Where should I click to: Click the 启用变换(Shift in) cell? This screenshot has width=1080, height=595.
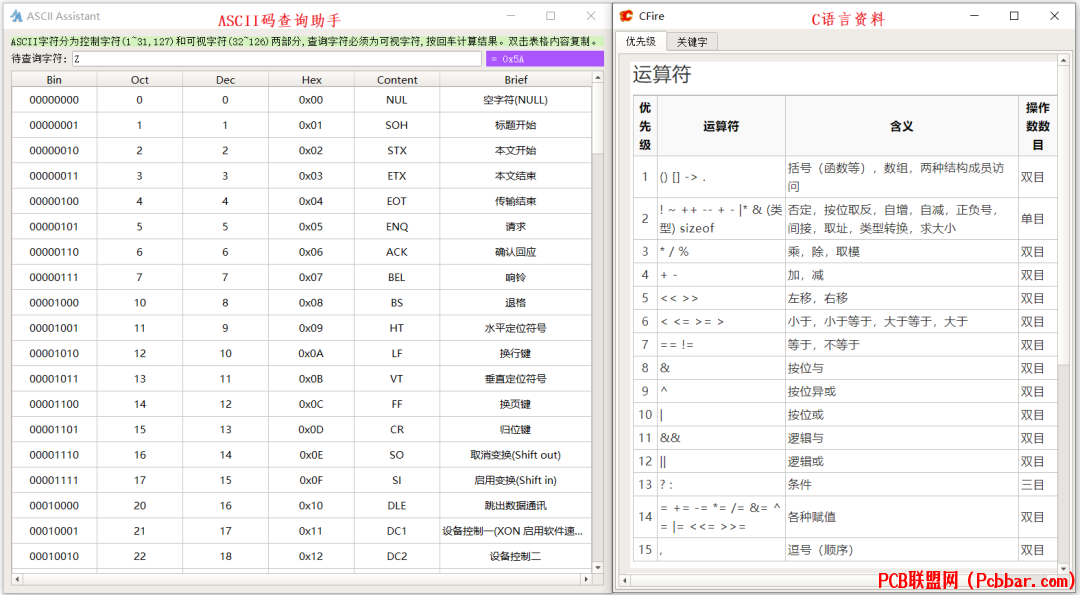516,480
